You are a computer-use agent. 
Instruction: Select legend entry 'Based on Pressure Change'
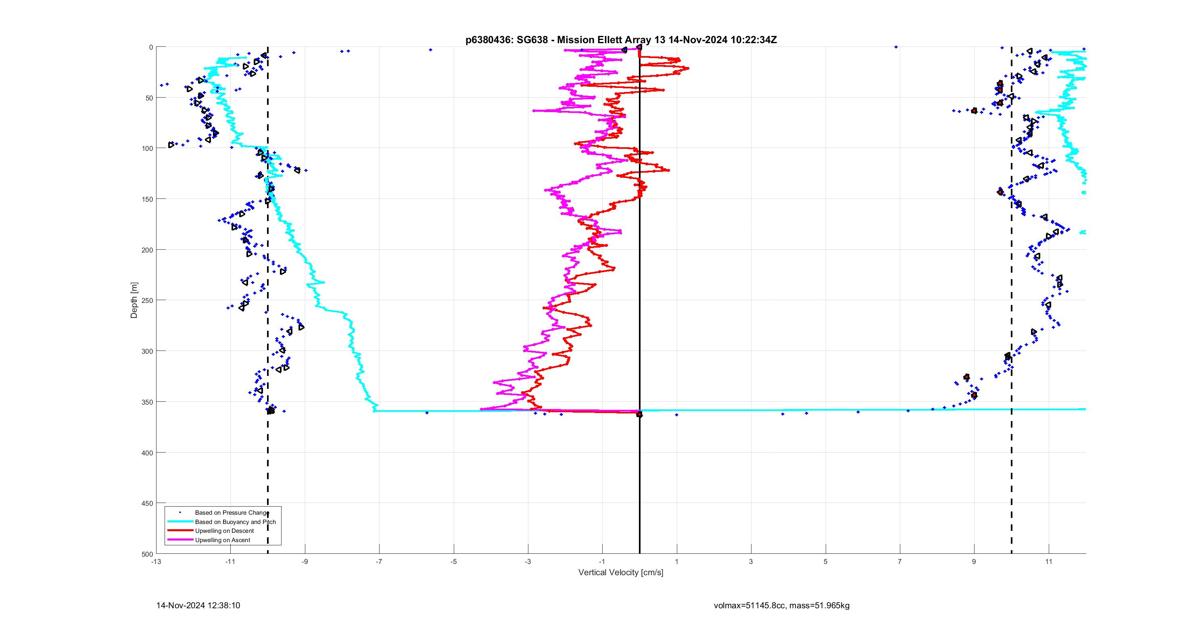click(232, 513)
